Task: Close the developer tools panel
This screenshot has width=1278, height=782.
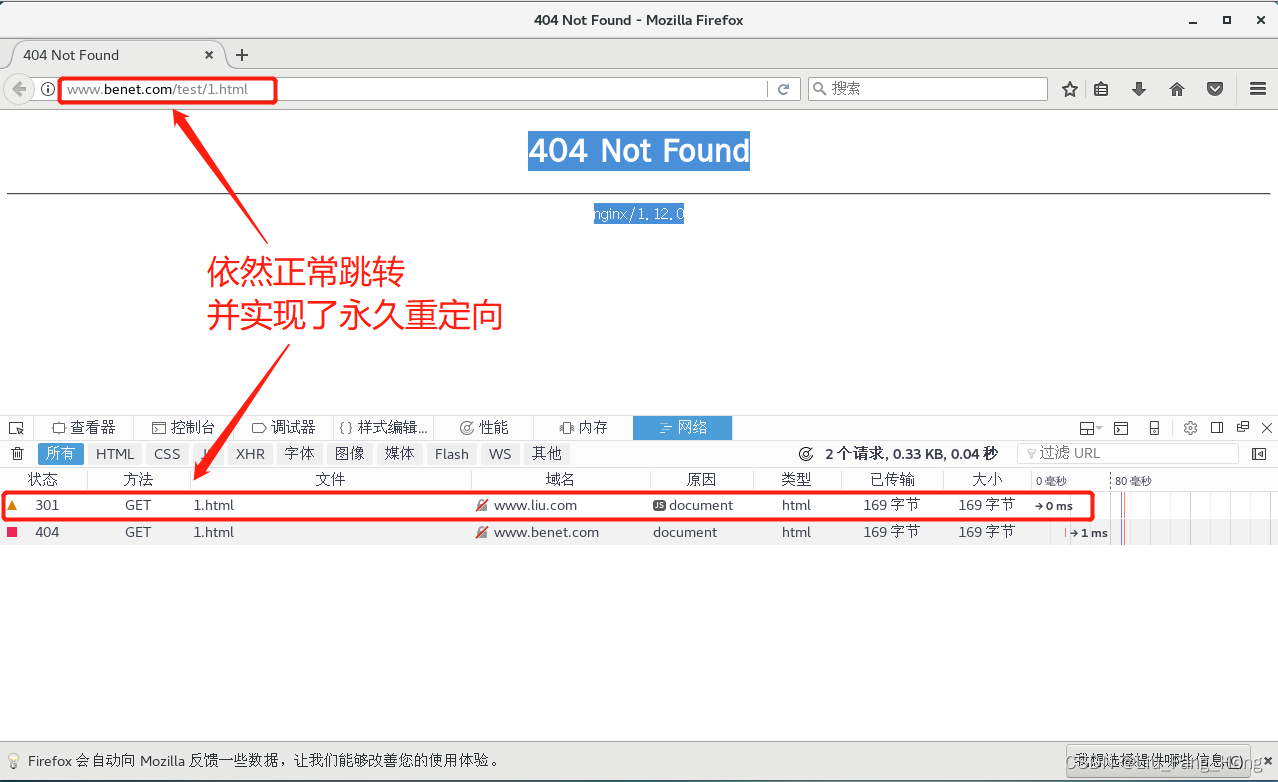Action: point(1267,428)
